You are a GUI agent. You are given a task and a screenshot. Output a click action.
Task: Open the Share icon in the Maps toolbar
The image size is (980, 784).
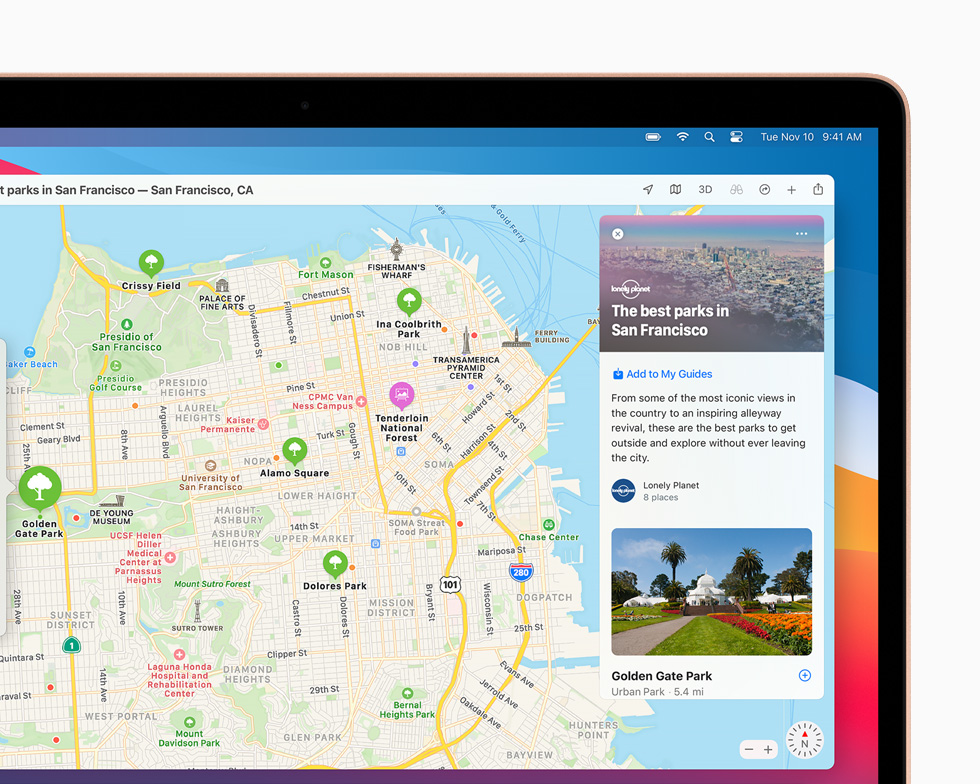click(818, 189)
